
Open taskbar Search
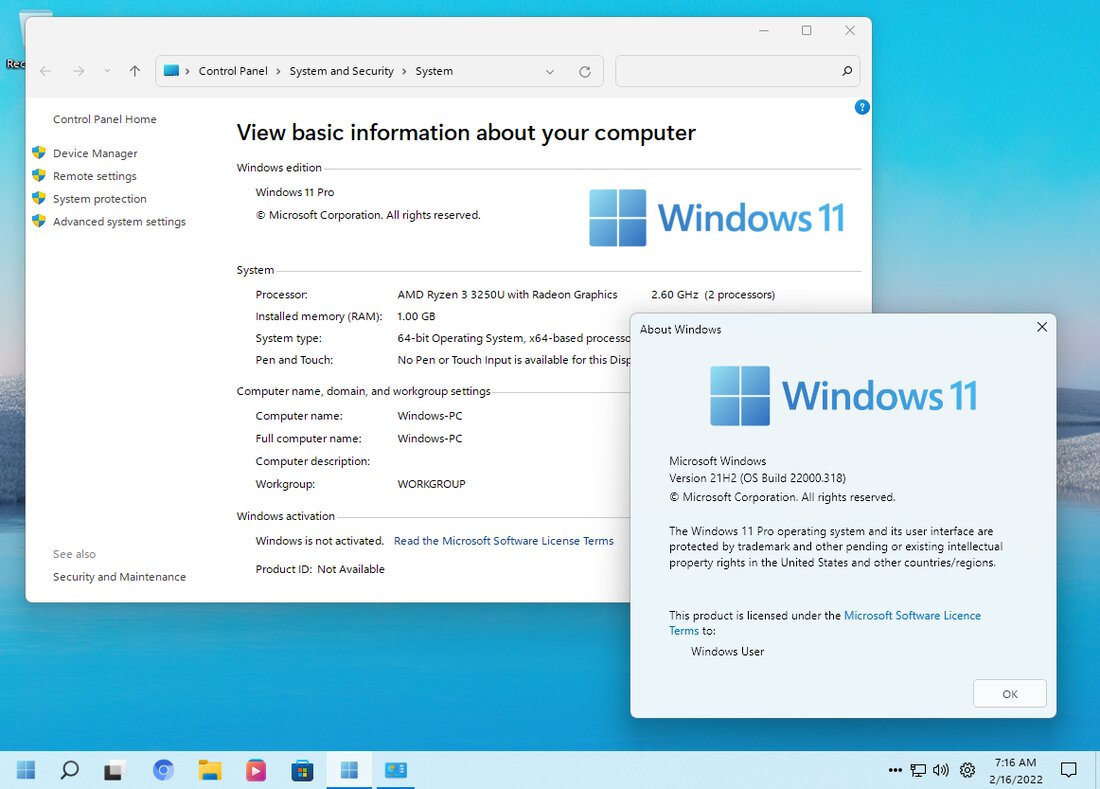click(x=69, y=769)
